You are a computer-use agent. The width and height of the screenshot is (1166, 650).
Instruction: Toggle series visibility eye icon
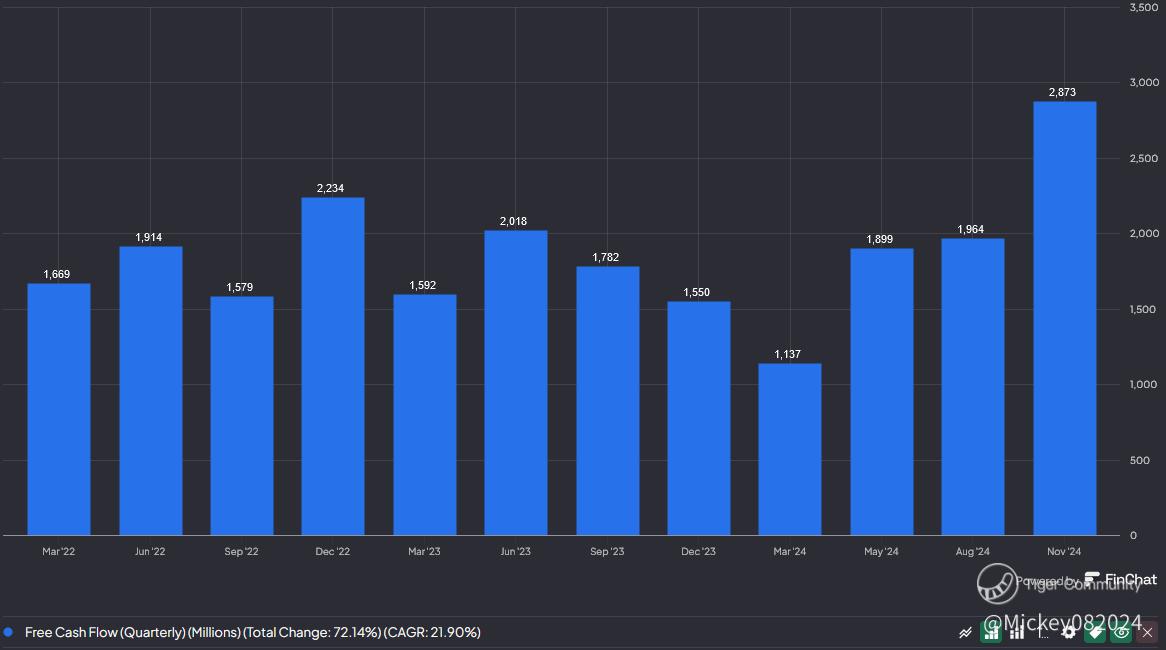point(1121,632)
